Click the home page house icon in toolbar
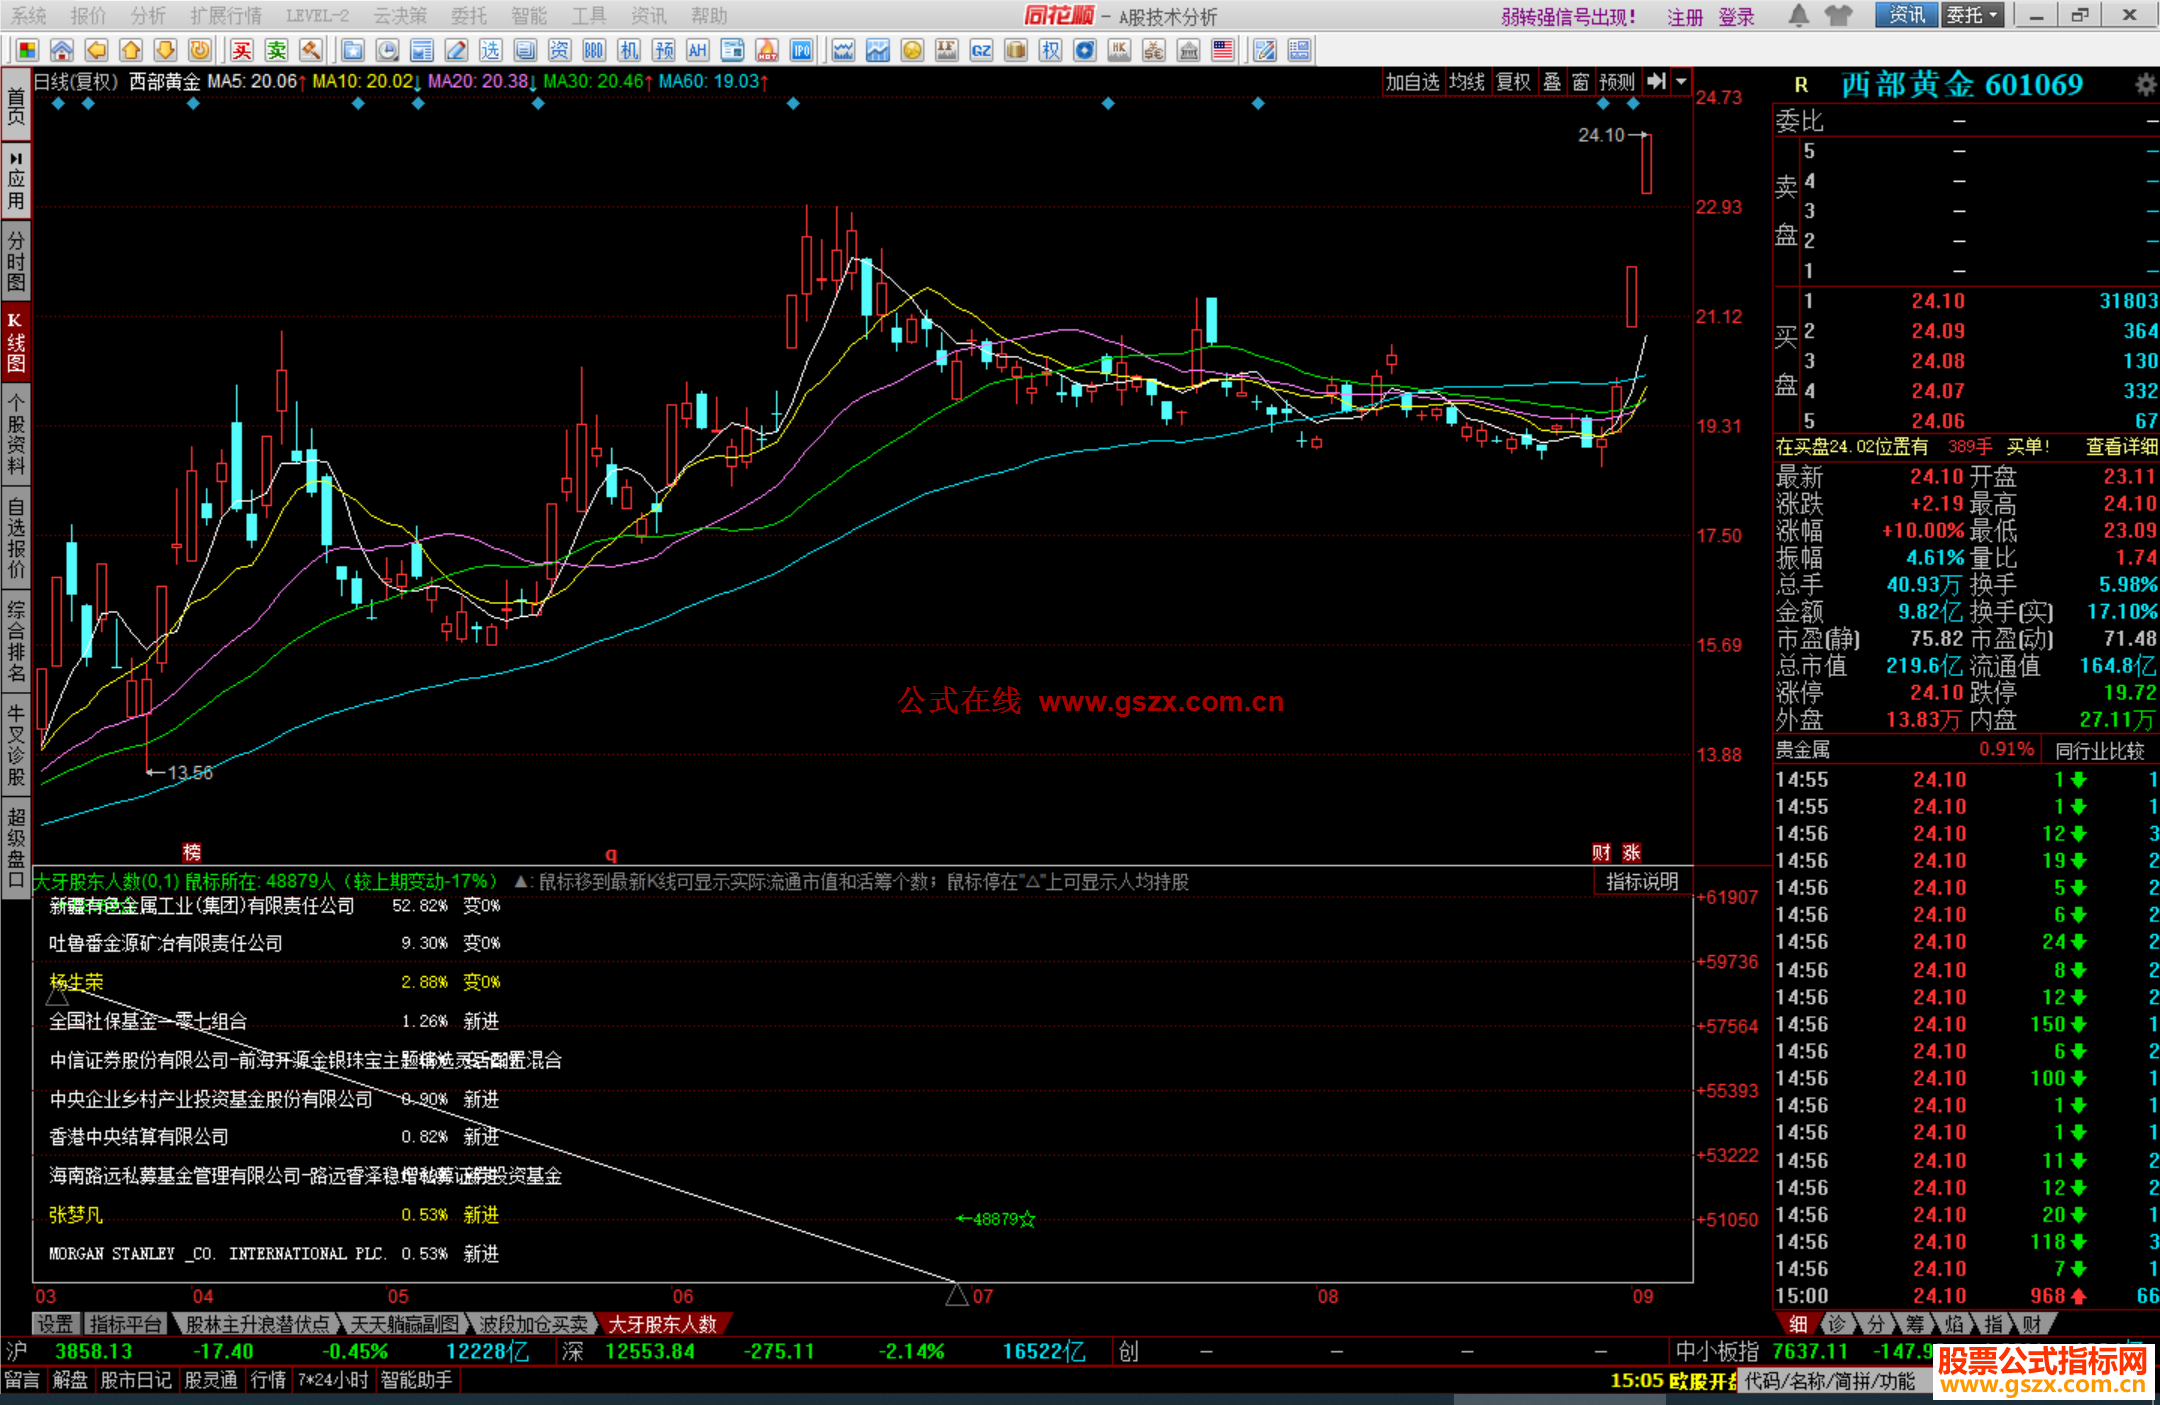 [62, 50]
